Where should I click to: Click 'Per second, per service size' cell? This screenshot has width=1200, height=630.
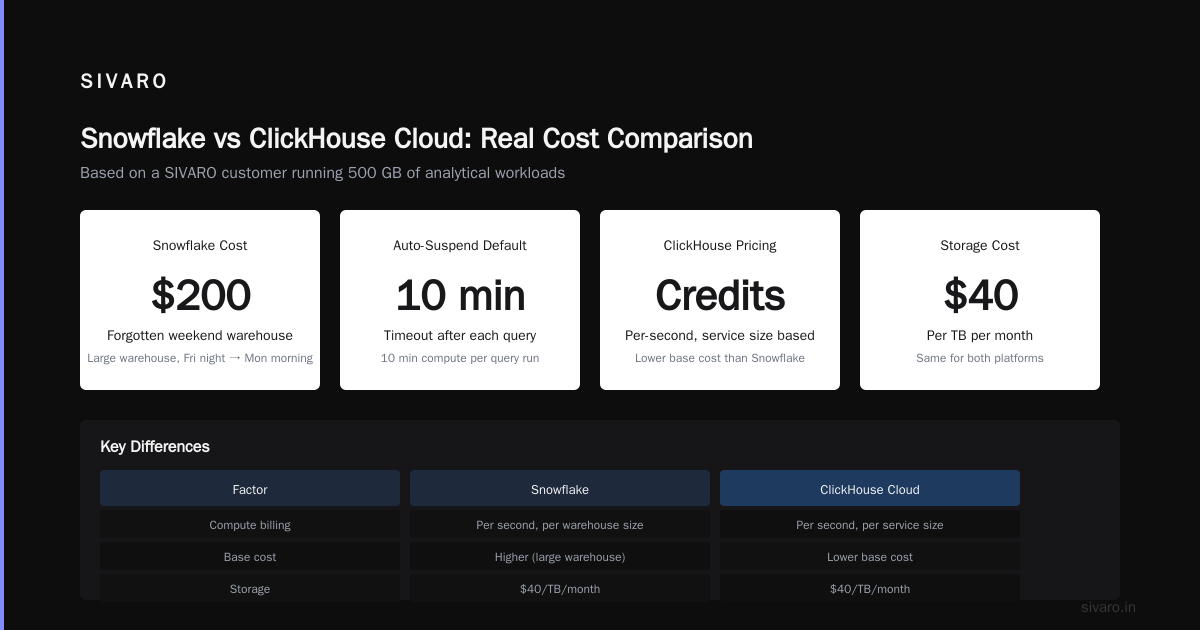point(870,525)
